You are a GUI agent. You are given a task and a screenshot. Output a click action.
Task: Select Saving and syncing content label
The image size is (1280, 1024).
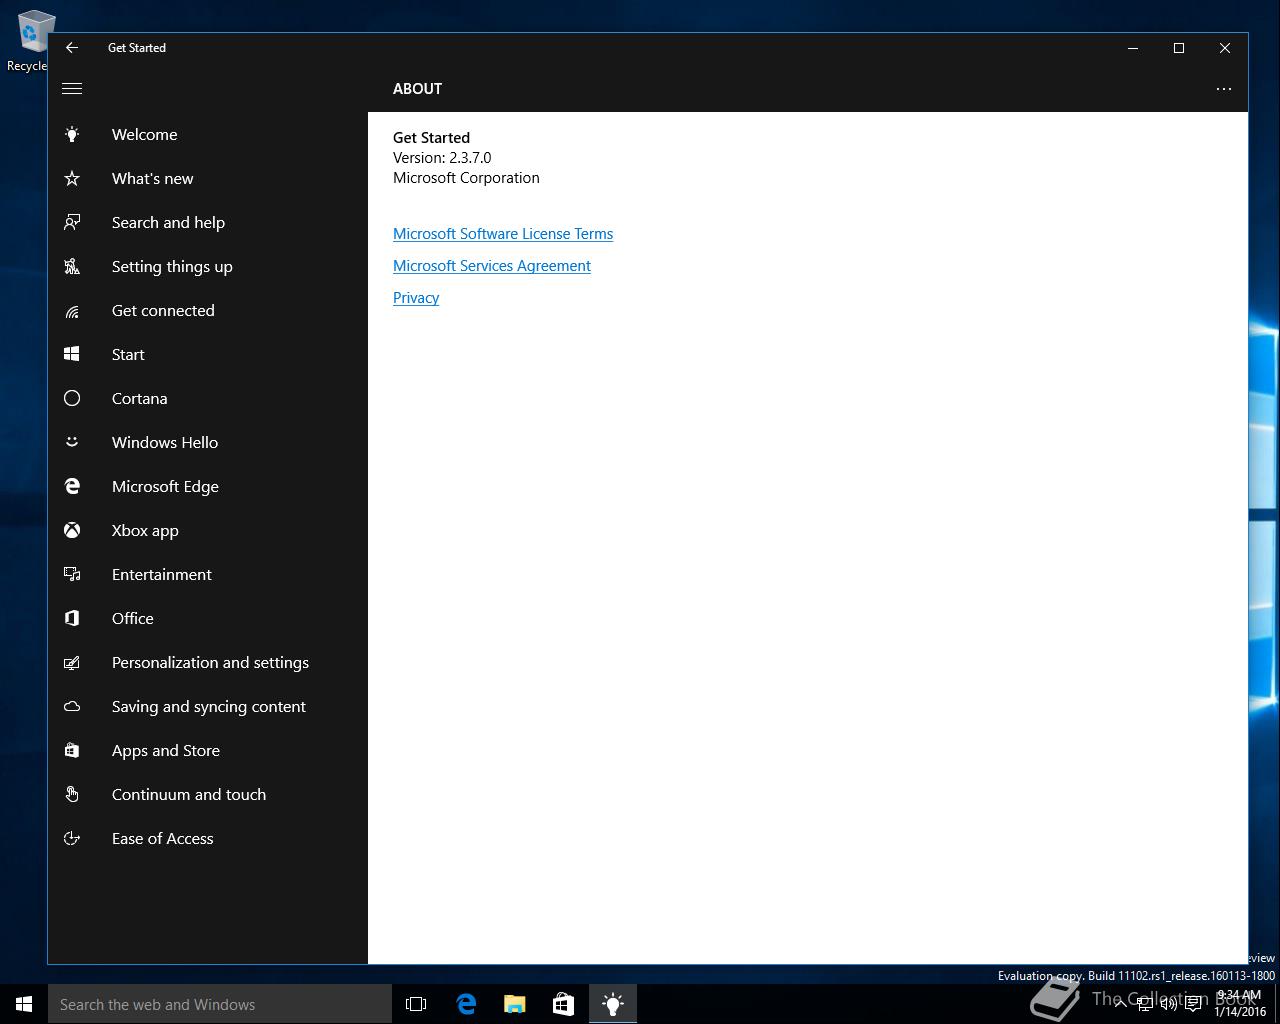(x=209, y=706)
